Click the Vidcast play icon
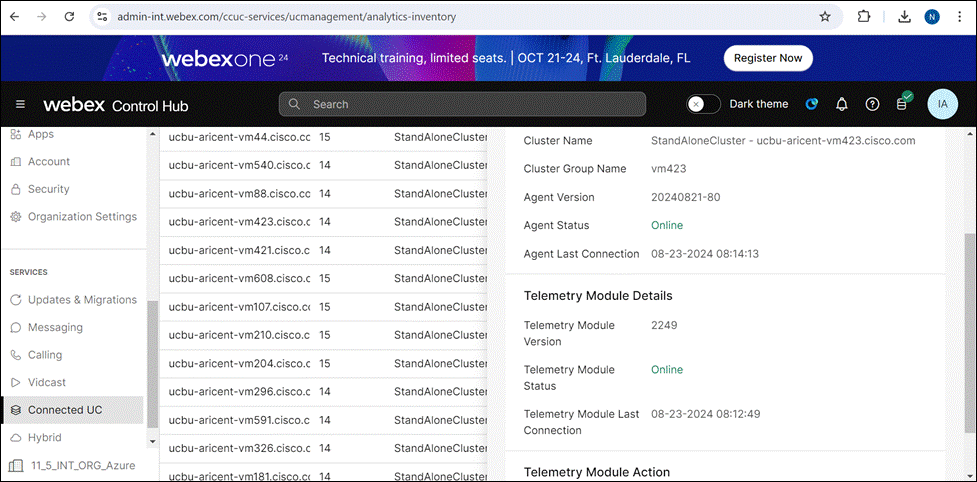 point(16,382)
